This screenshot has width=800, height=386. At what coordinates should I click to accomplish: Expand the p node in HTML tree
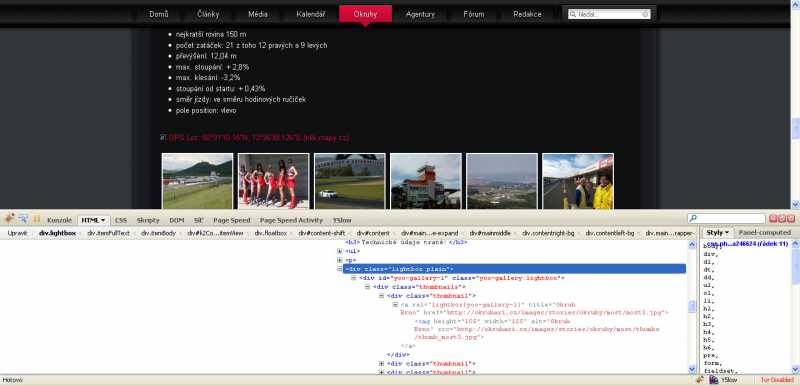point(340,260)
